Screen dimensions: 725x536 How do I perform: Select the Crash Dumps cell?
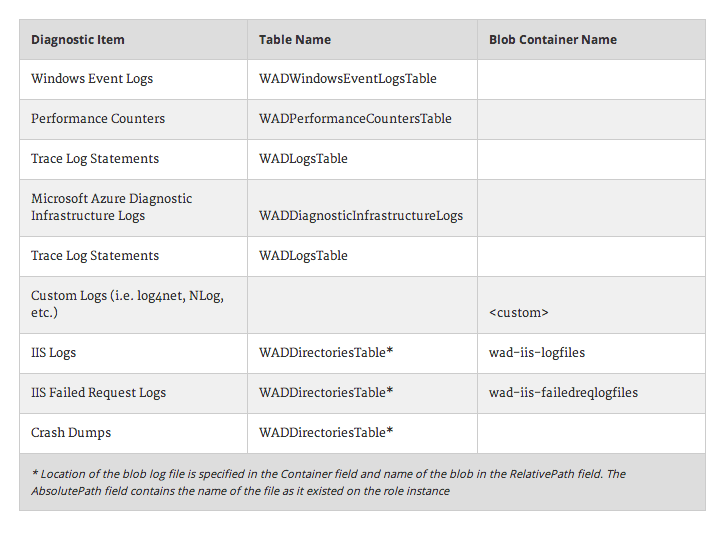[x=71, y=433]
